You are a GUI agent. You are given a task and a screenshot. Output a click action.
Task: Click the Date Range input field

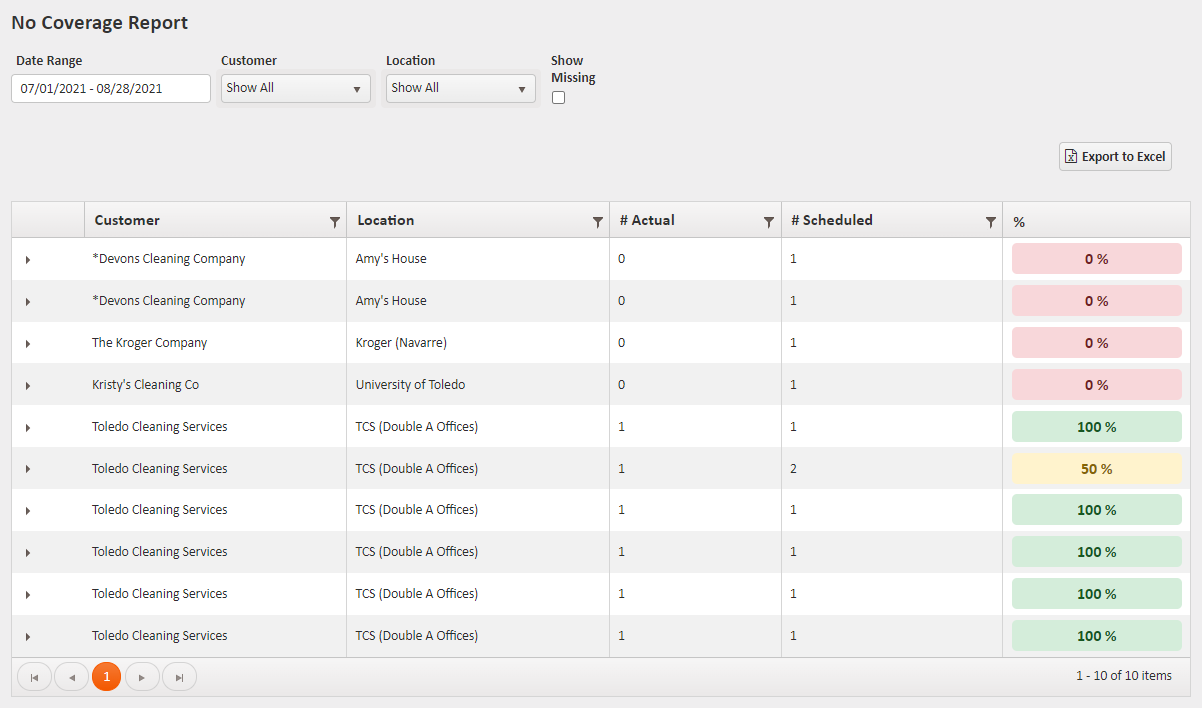[x=111, y=88]
